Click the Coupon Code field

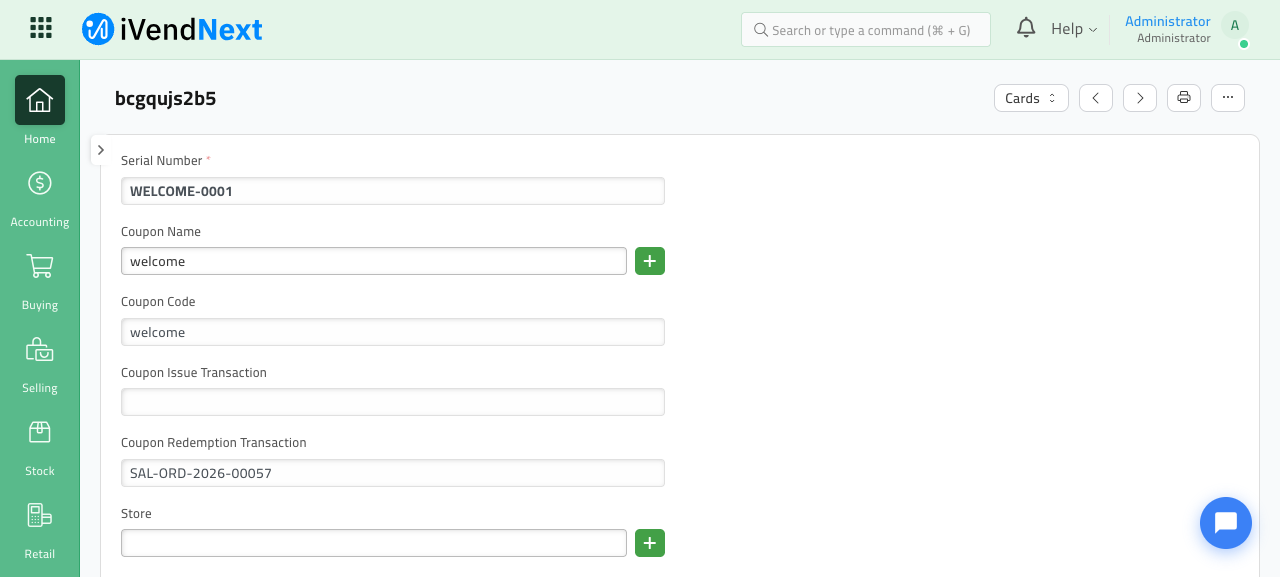393,332
